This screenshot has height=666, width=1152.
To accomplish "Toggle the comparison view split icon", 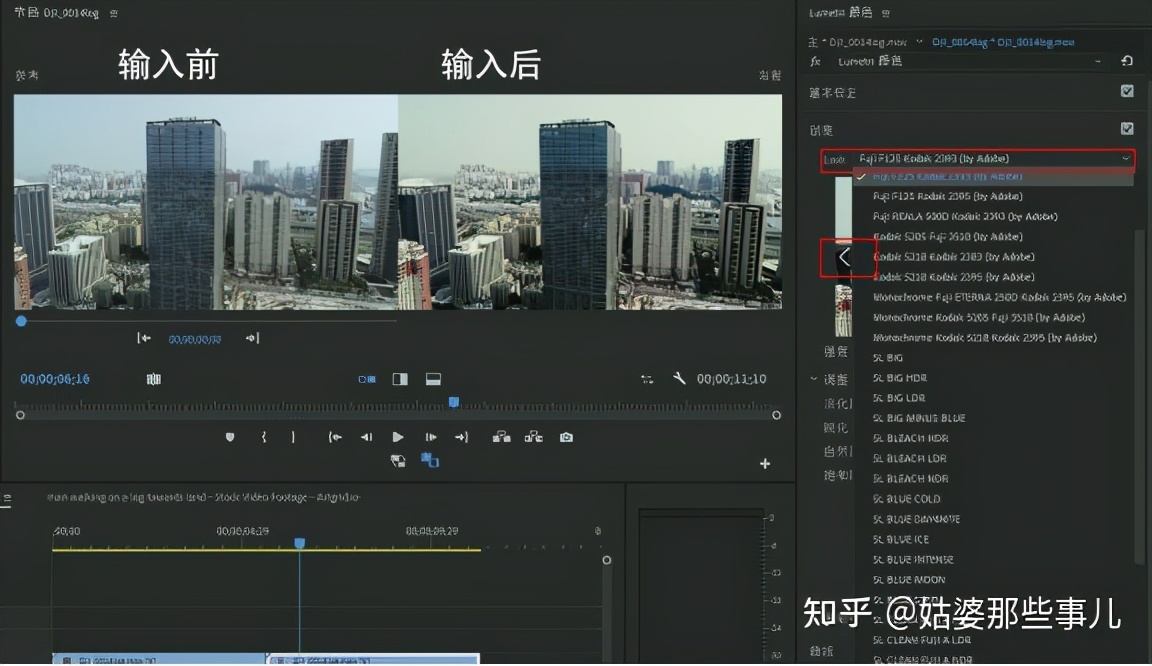I will (x=400, y=379).
